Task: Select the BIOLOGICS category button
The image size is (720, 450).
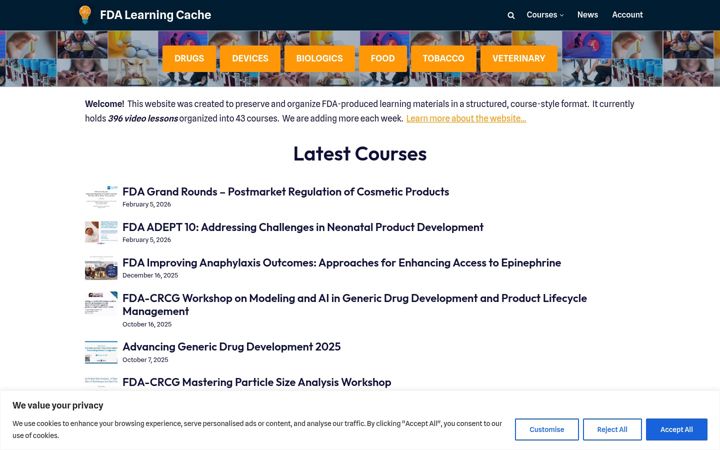Action: (x=319, y=58)
